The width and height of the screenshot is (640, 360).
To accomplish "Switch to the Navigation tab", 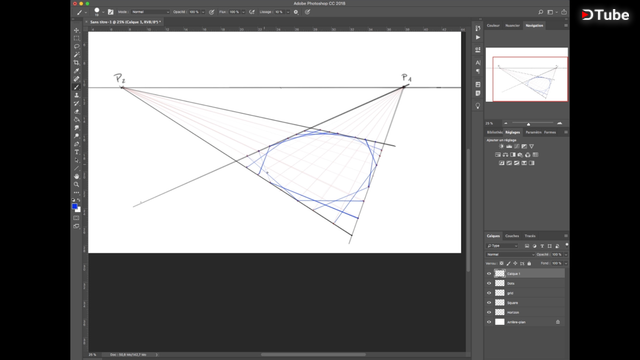I will coord(534,25).
